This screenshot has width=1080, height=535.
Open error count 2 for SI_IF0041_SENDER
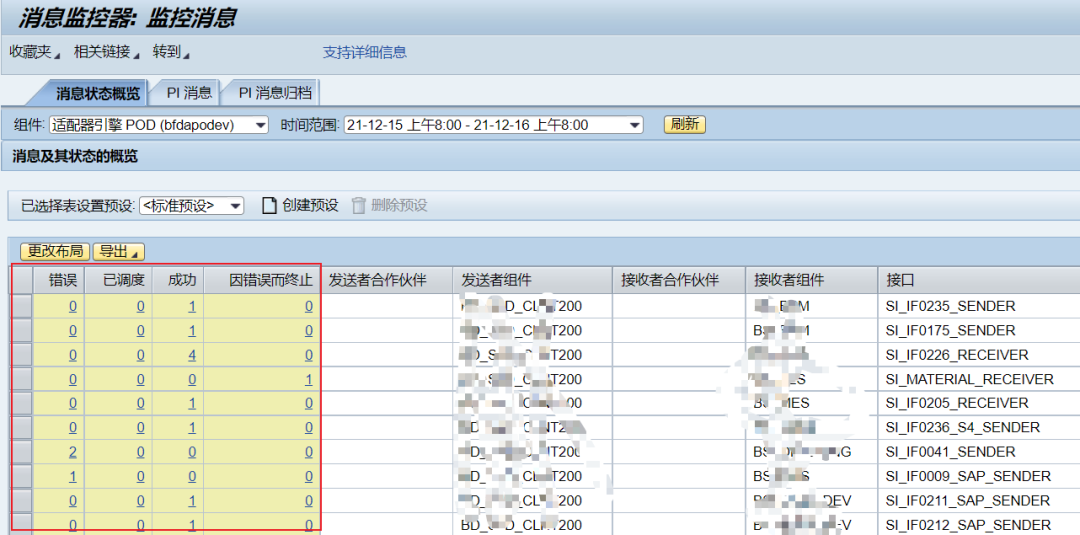72,452
